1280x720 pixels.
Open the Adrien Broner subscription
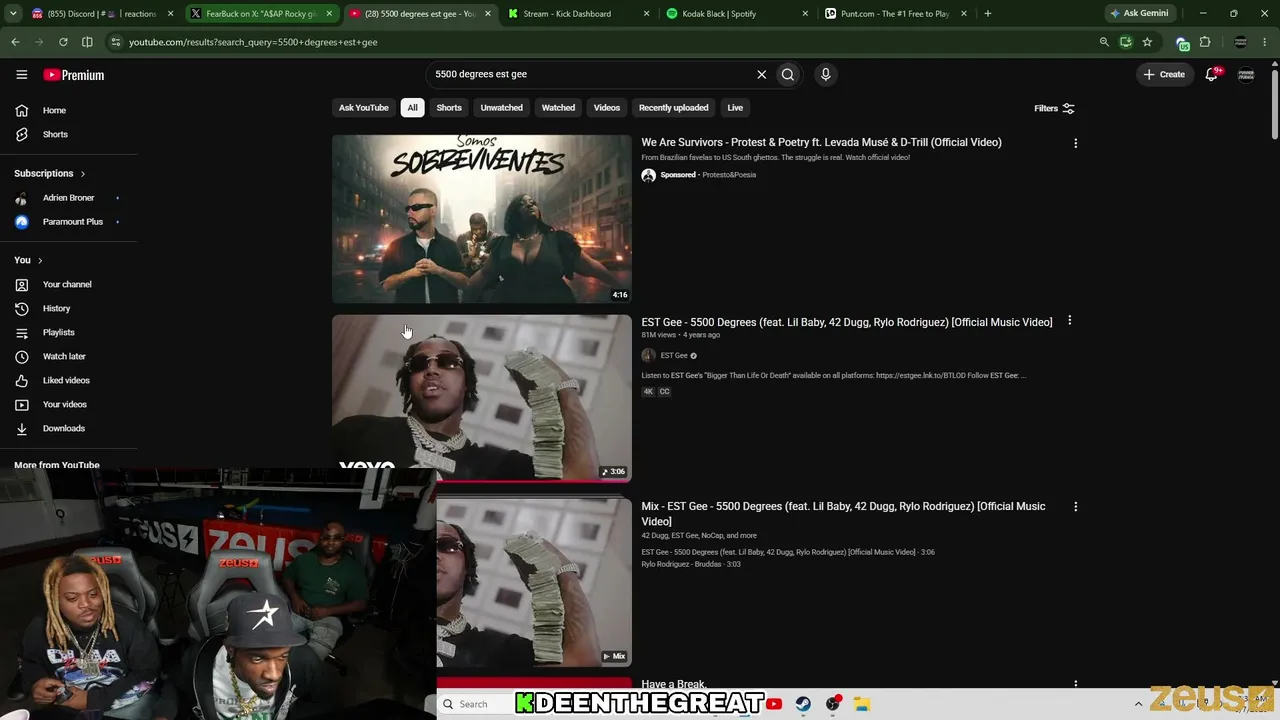pyautogui.click(x=68, y=198)
